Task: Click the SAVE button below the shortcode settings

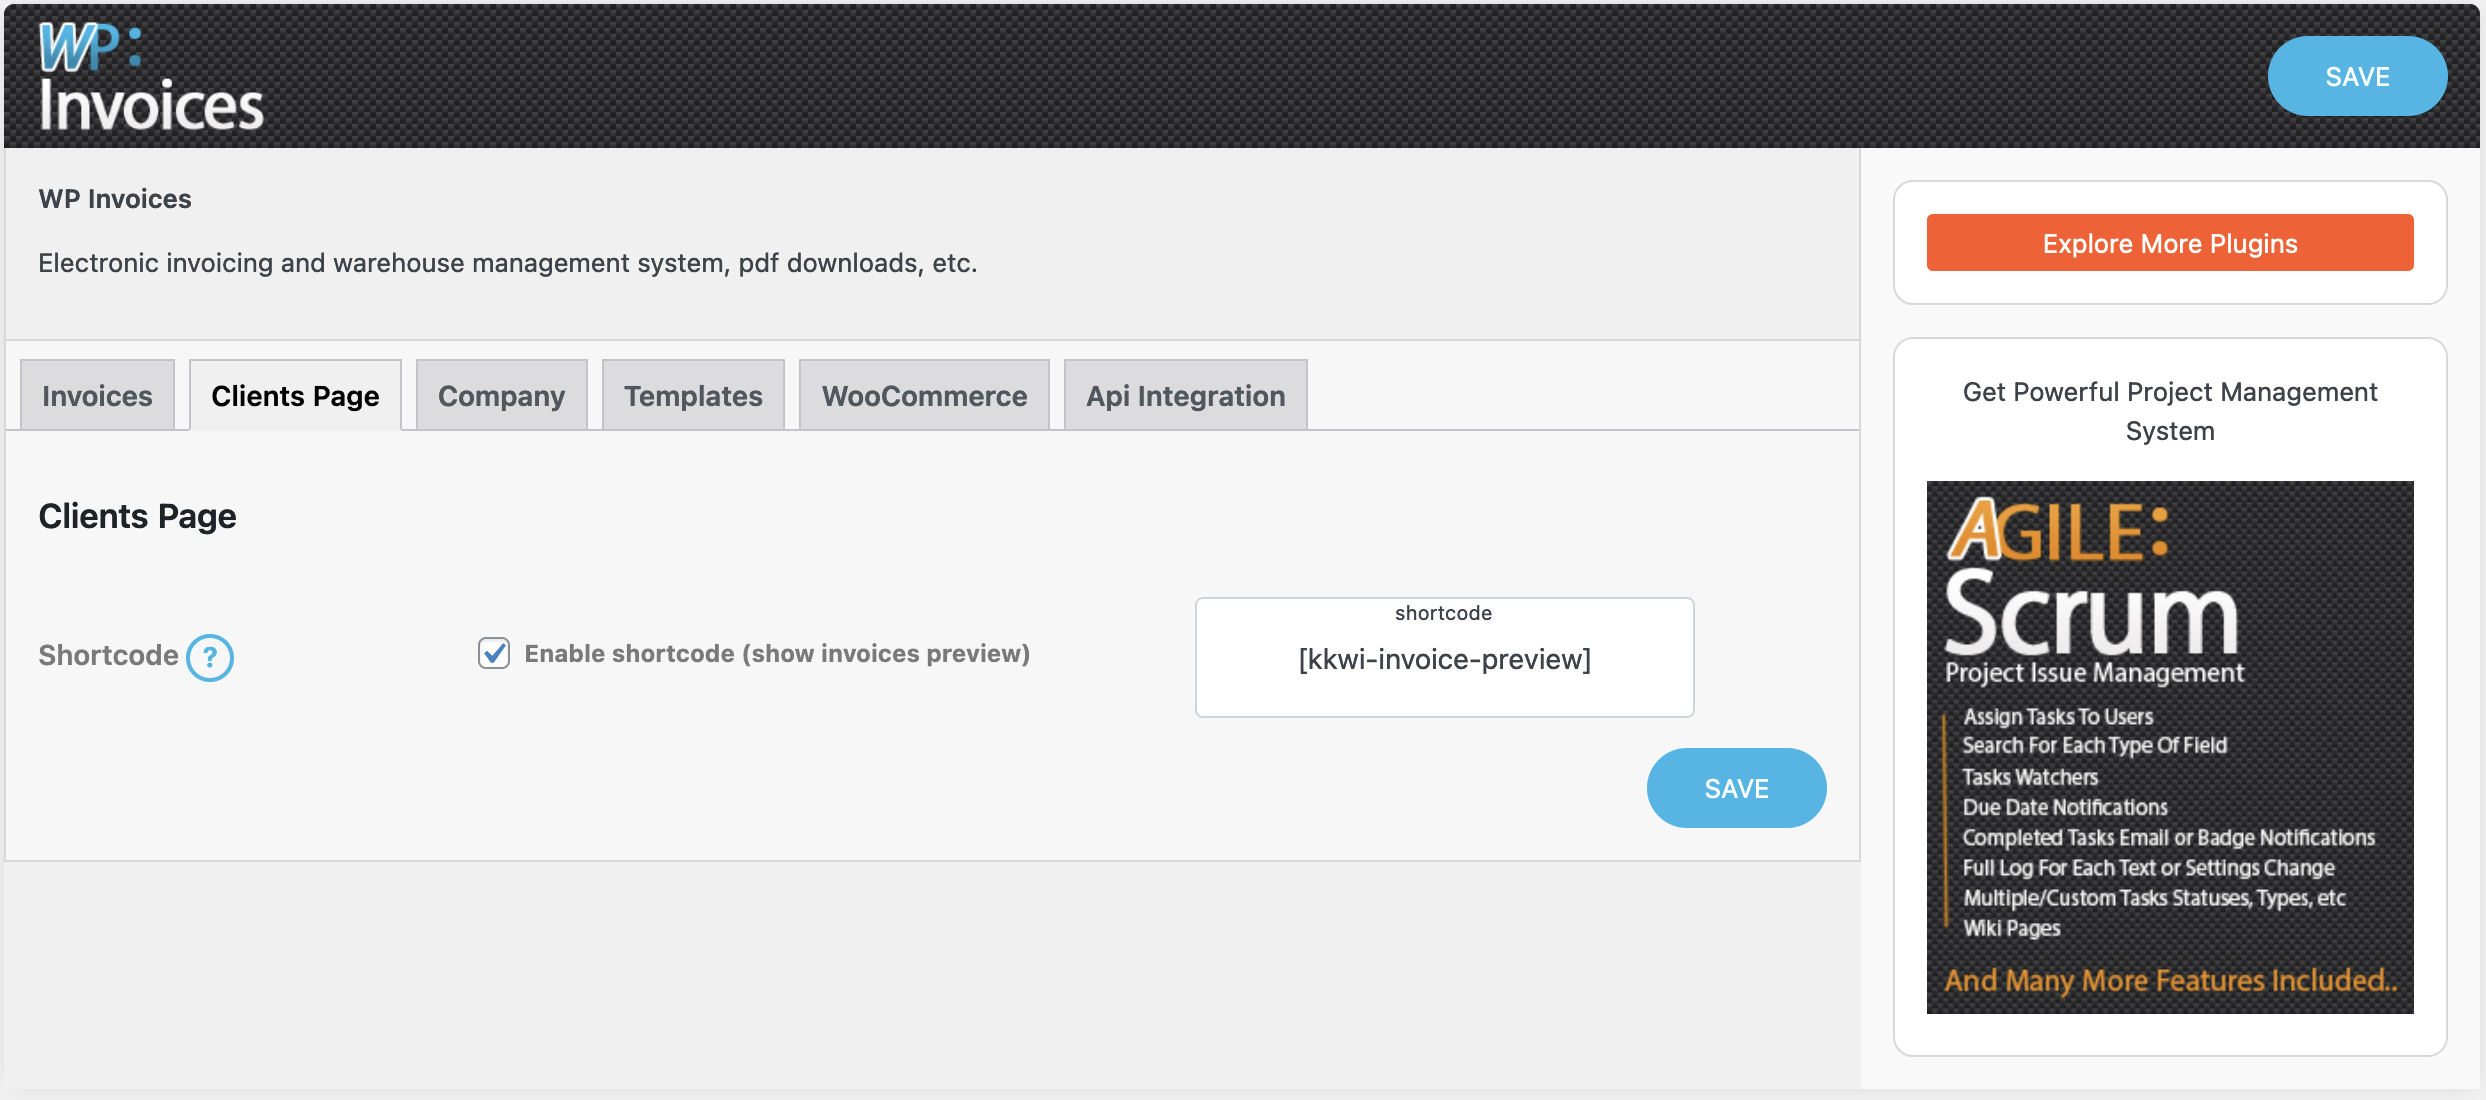Action: pos(1736,787)
